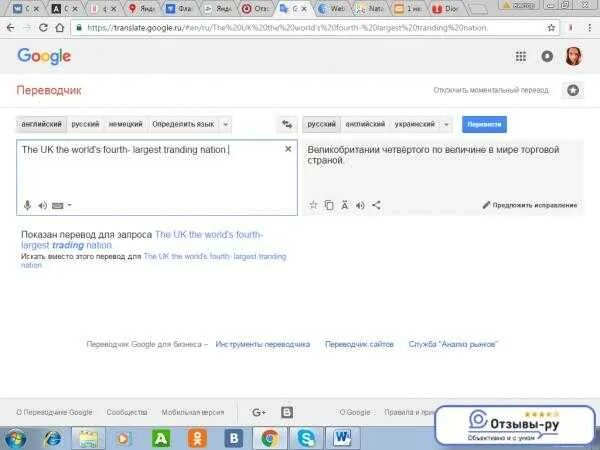Open corrected 'trading nation' suggestion link

[x=142, y=240]
